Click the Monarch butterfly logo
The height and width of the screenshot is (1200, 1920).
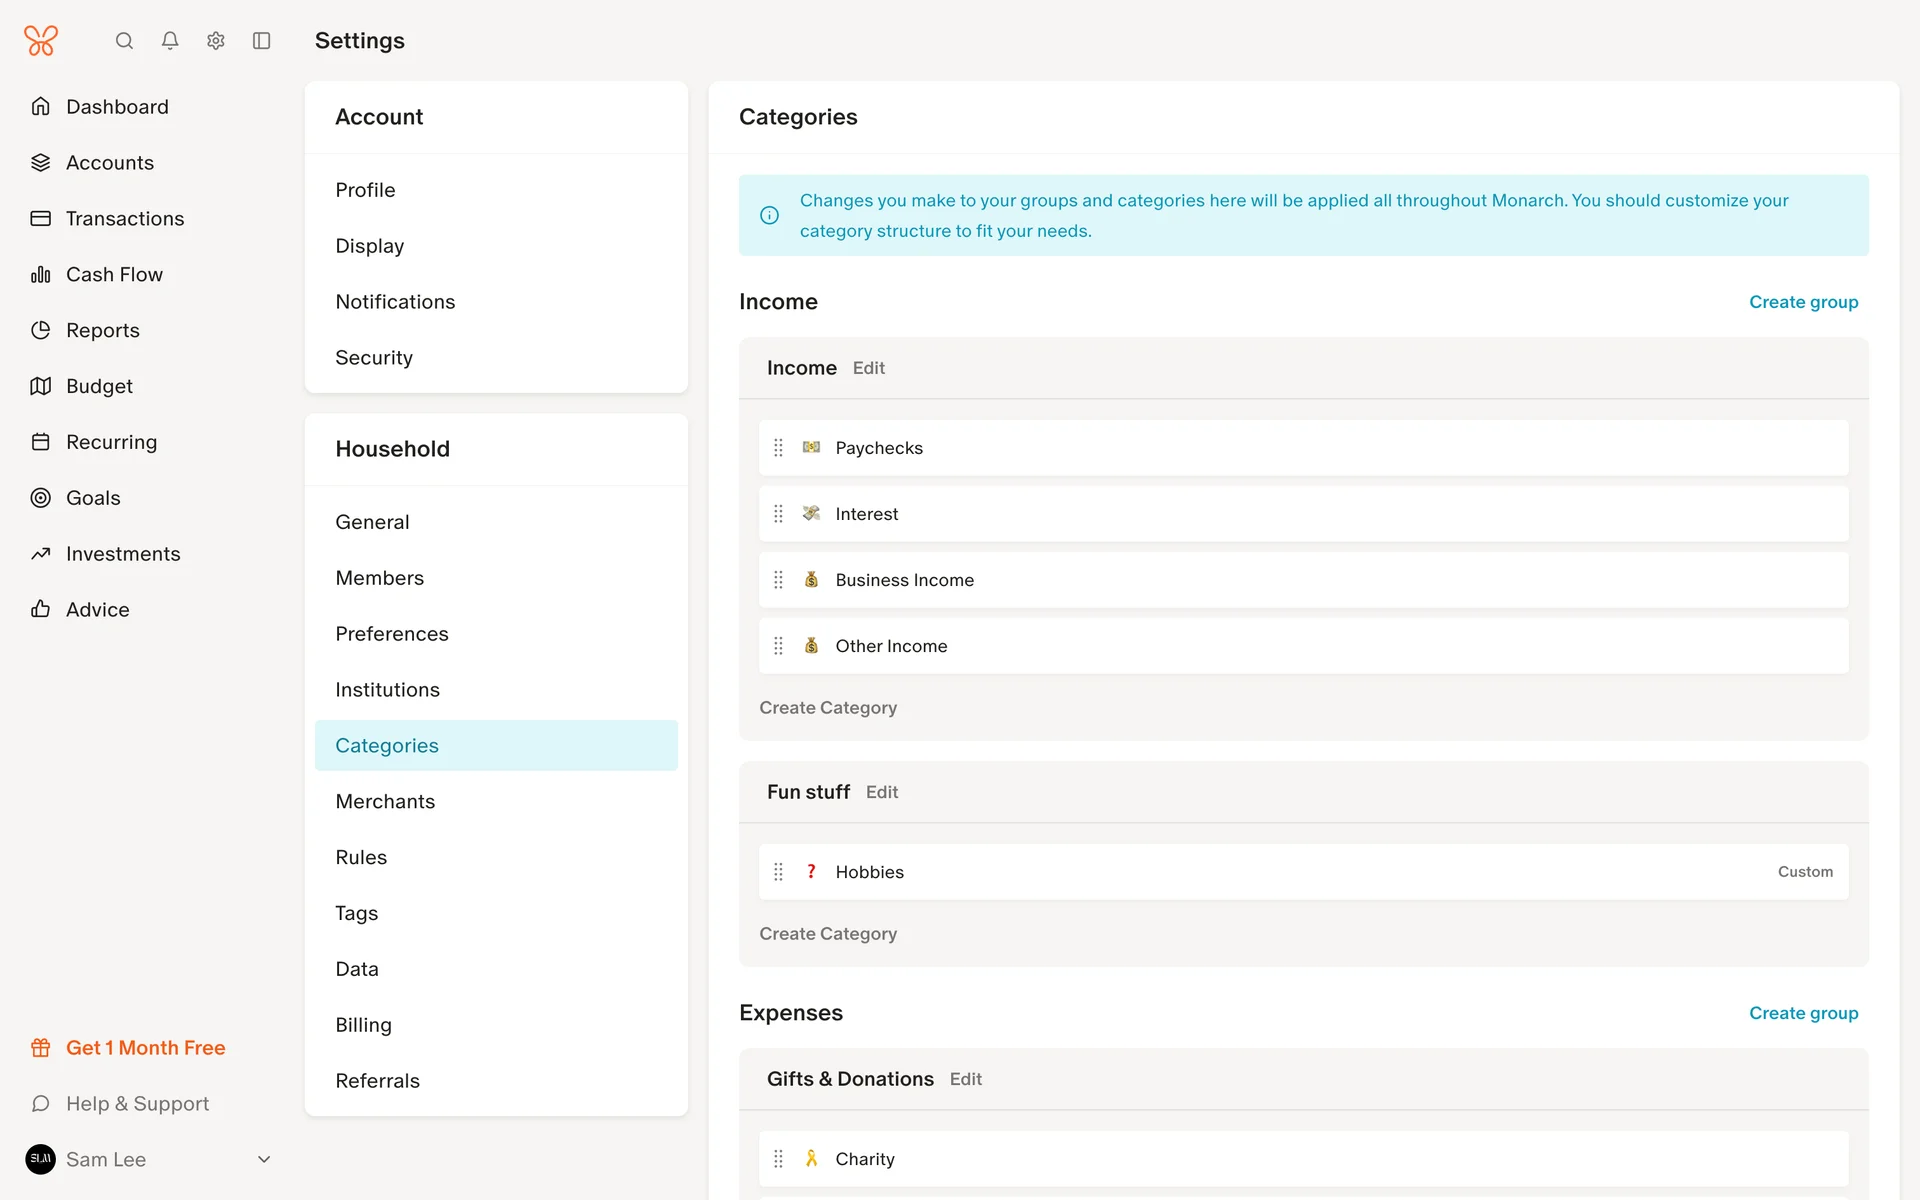click(x=41, y=41)
